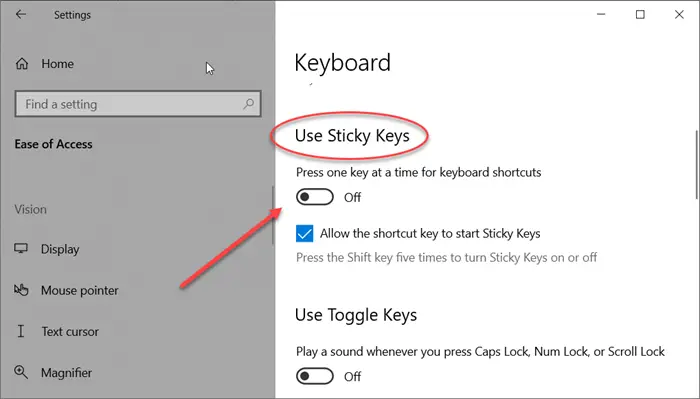Go back using the Settings back arrow

pos(21,14)
